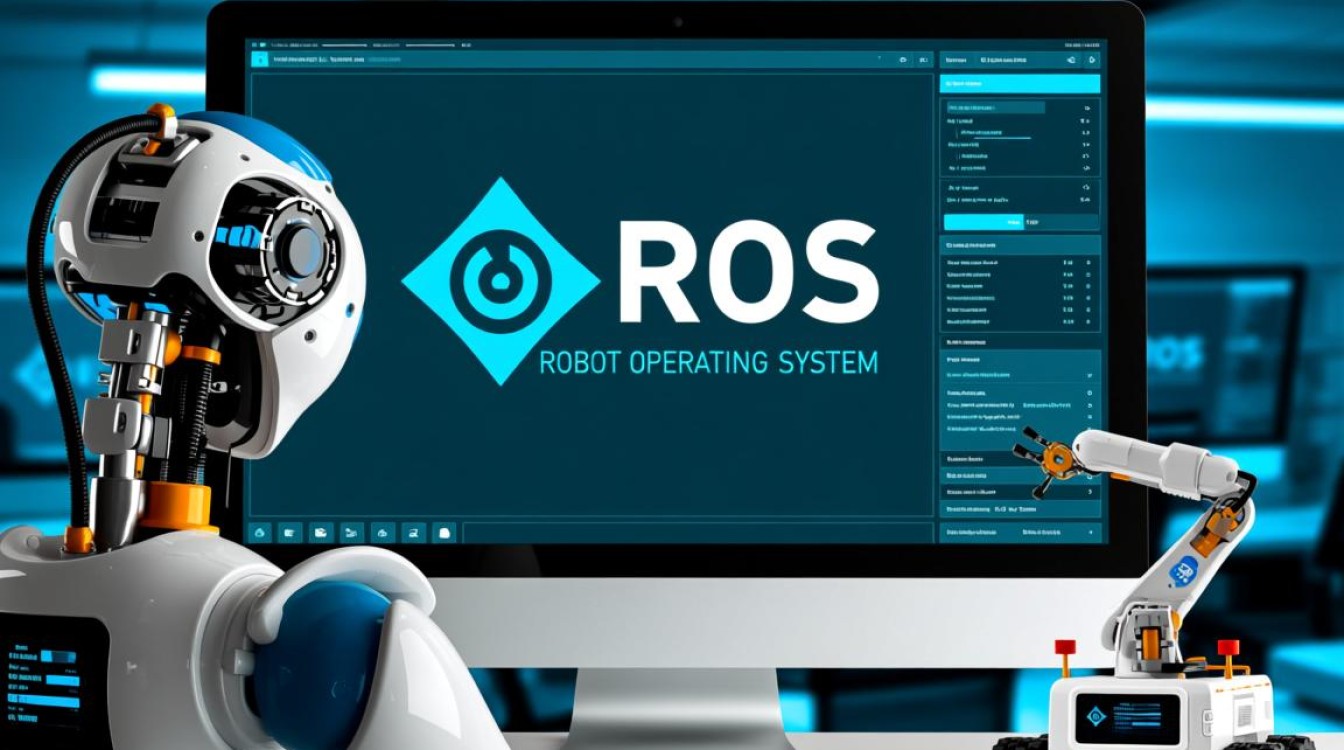Open the arrow on highlighted first row of right panel
Screen dimensions: 1344x750
[x=1086, y=107]
